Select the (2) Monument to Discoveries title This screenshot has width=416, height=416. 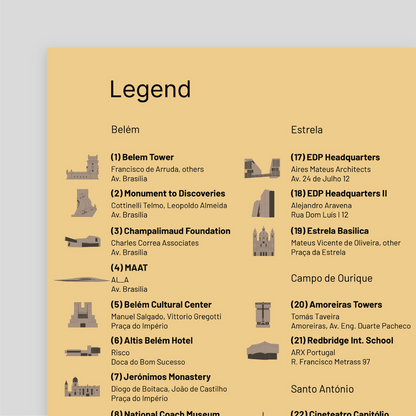(168, 193)
